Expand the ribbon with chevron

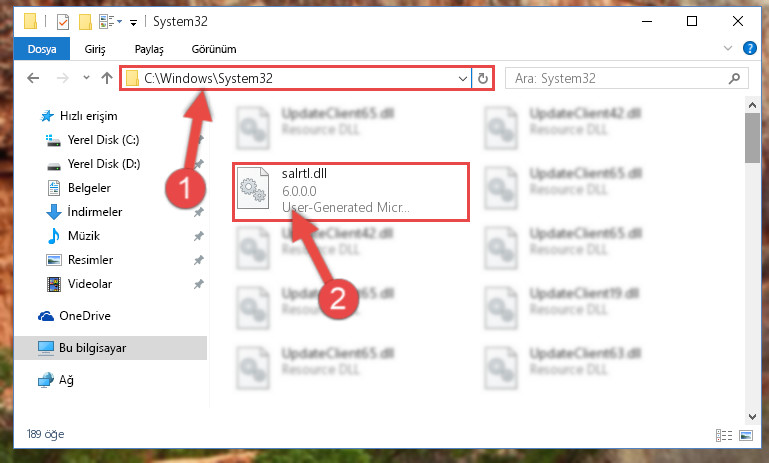[728, 48]
